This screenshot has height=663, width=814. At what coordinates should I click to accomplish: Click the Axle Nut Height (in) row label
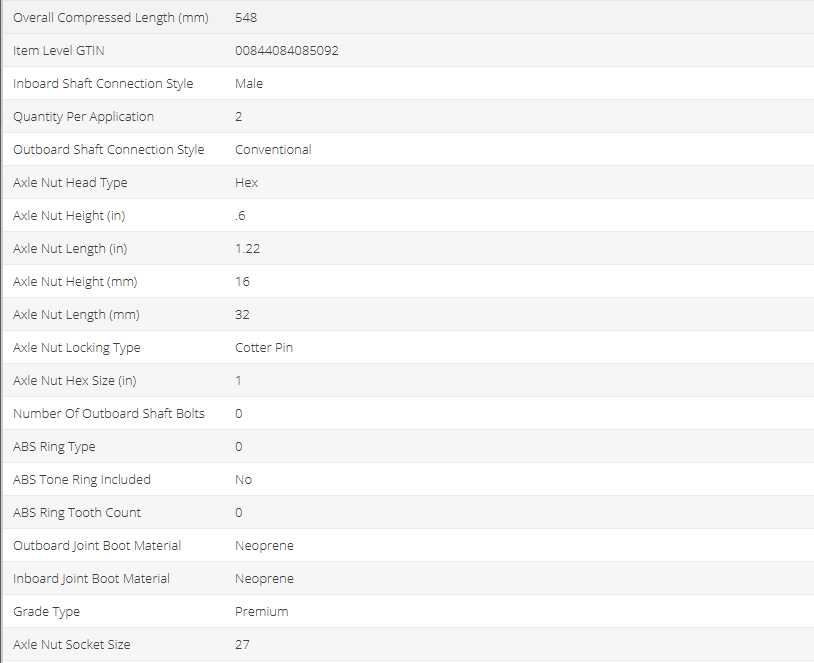point(69,216)
